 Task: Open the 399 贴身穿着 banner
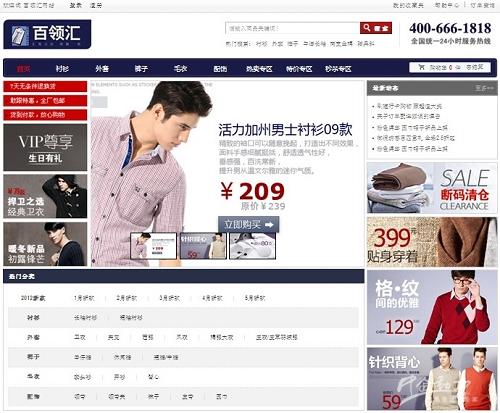point(432,242)
